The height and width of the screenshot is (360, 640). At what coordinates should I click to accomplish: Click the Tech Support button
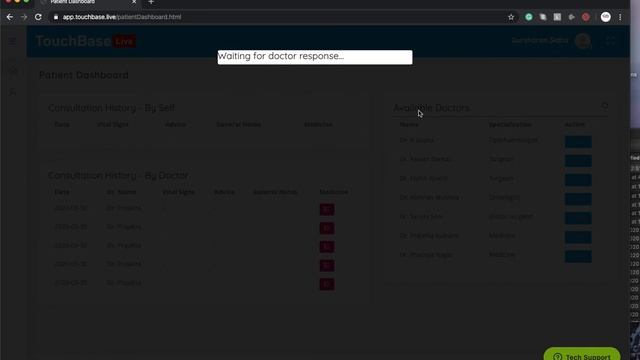coord(582,354)
